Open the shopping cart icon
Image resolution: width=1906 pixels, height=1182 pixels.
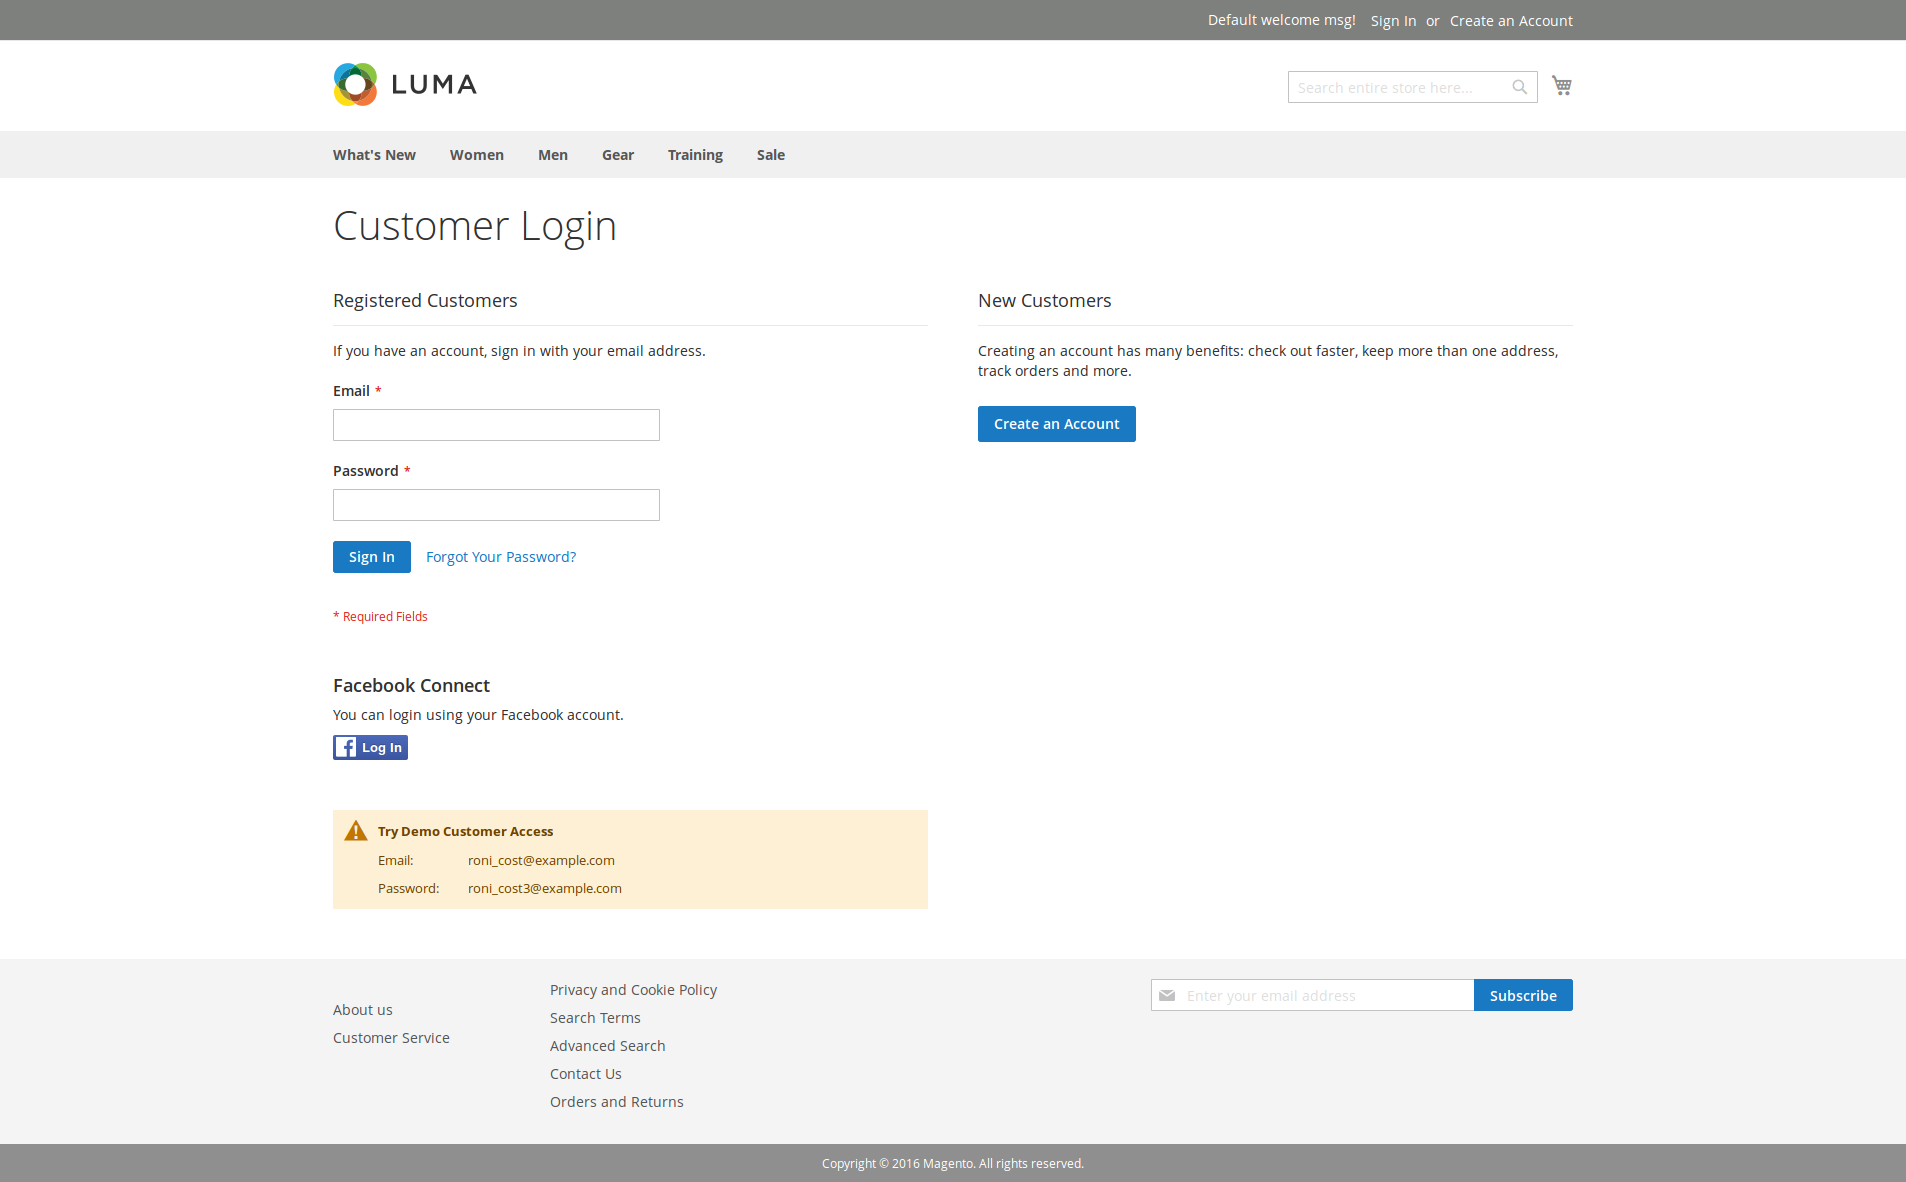1561,86
